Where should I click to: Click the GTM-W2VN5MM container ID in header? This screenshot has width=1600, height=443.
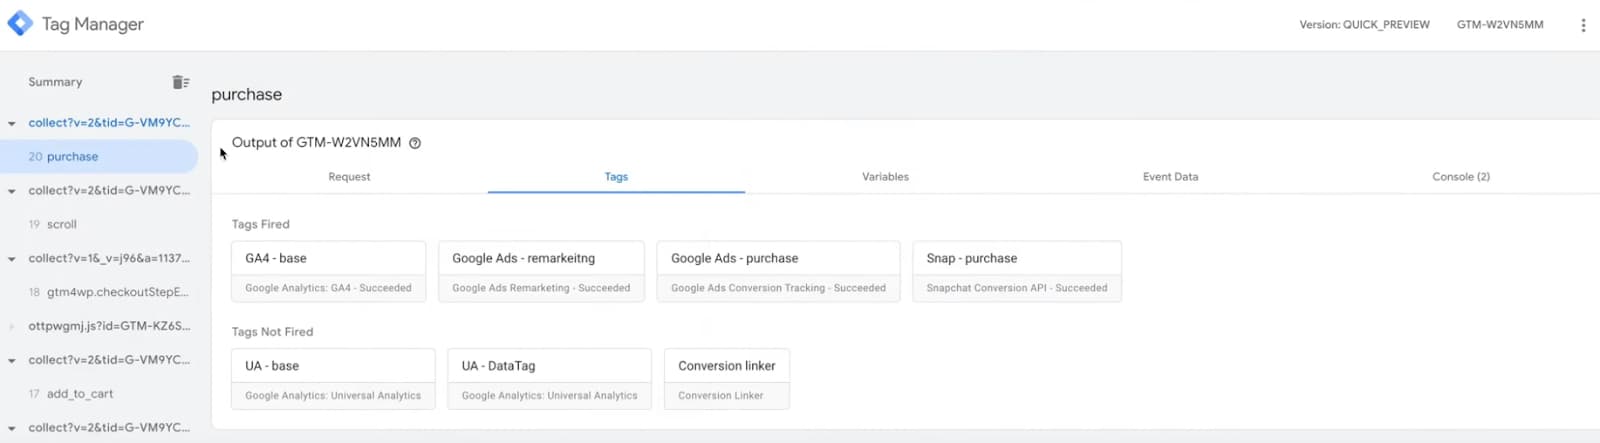1500,25
